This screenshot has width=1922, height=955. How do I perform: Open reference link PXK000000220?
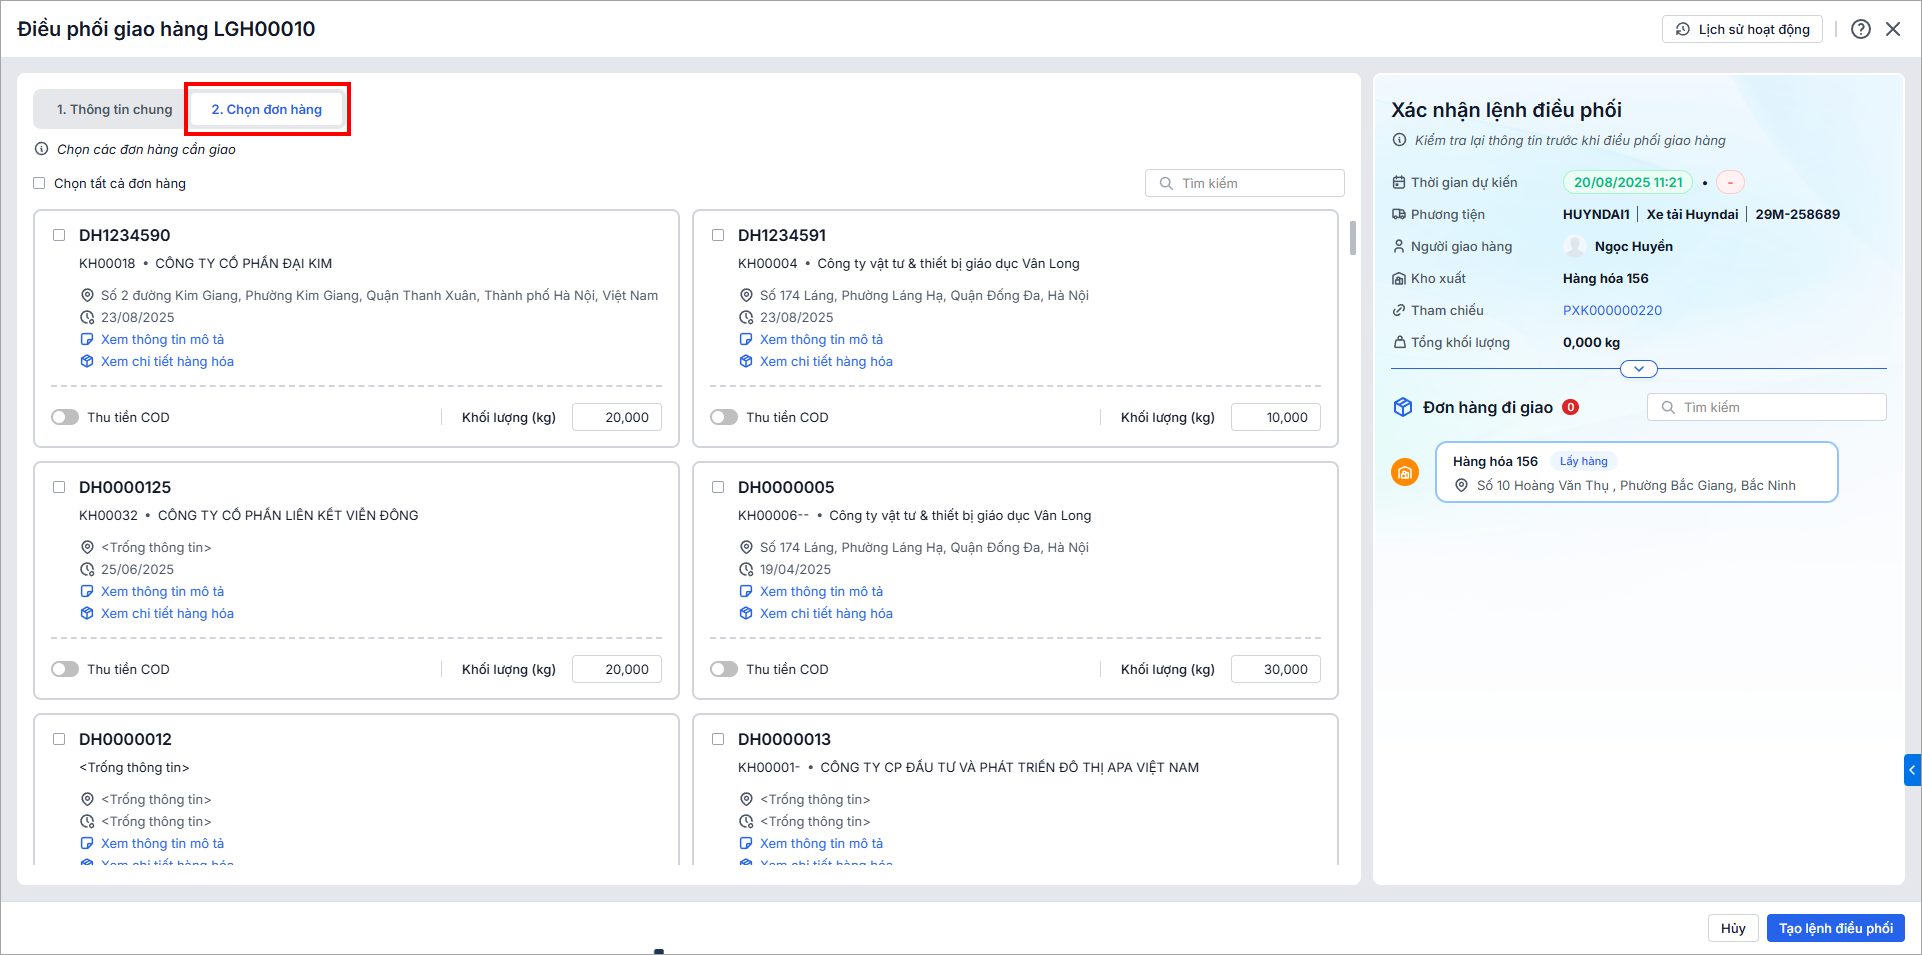[x=1612, y=311]
